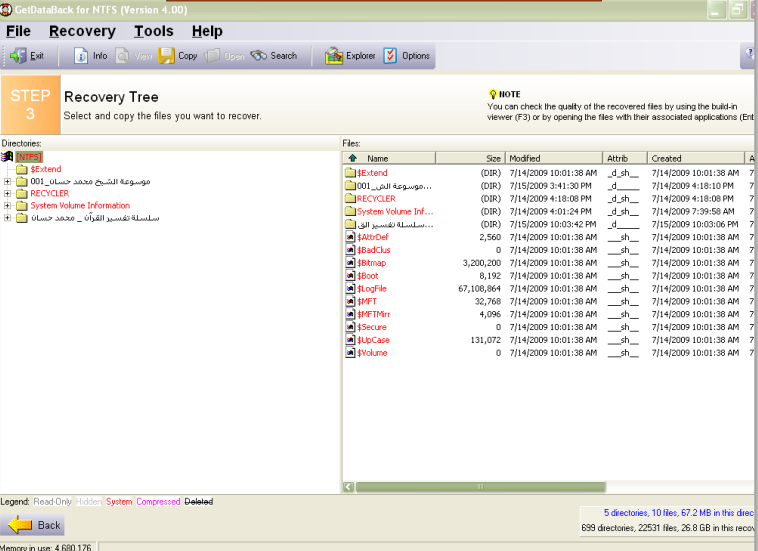Screen dimensions: 758x551
Task: Click the $MFT file icon
Action: [350, 301]
